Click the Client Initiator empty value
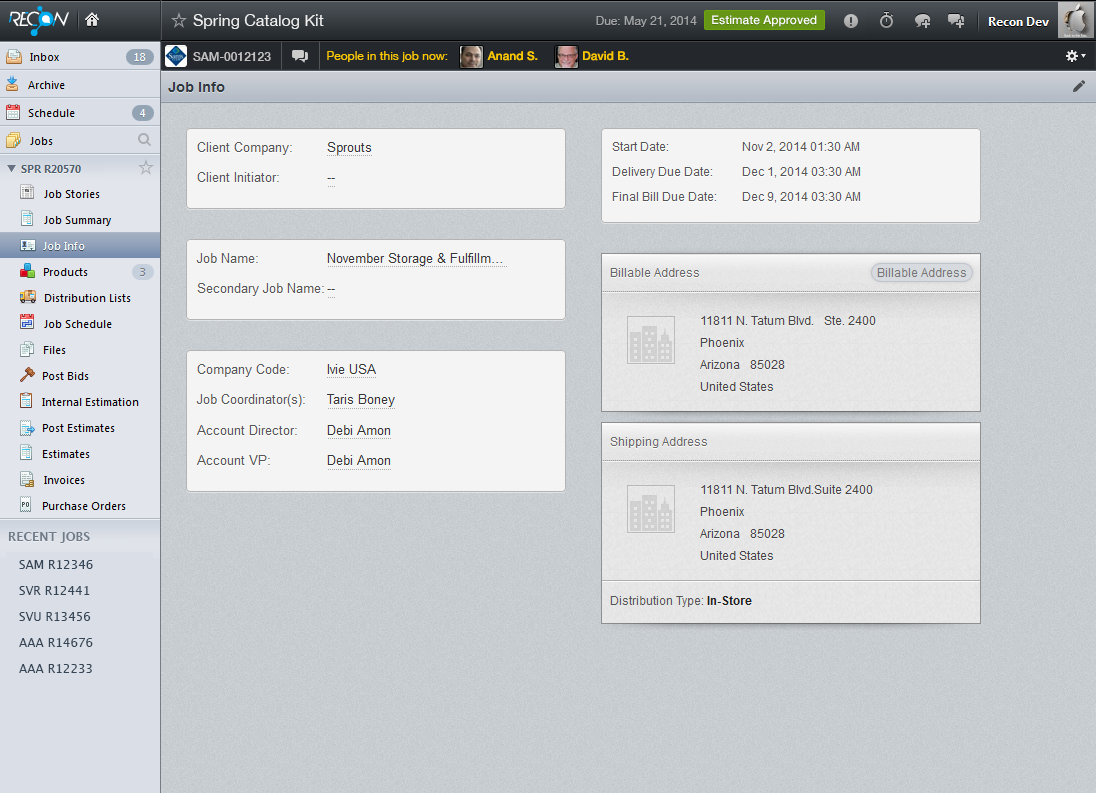Screen dimensions: 1096x793 tap(331, 178)
